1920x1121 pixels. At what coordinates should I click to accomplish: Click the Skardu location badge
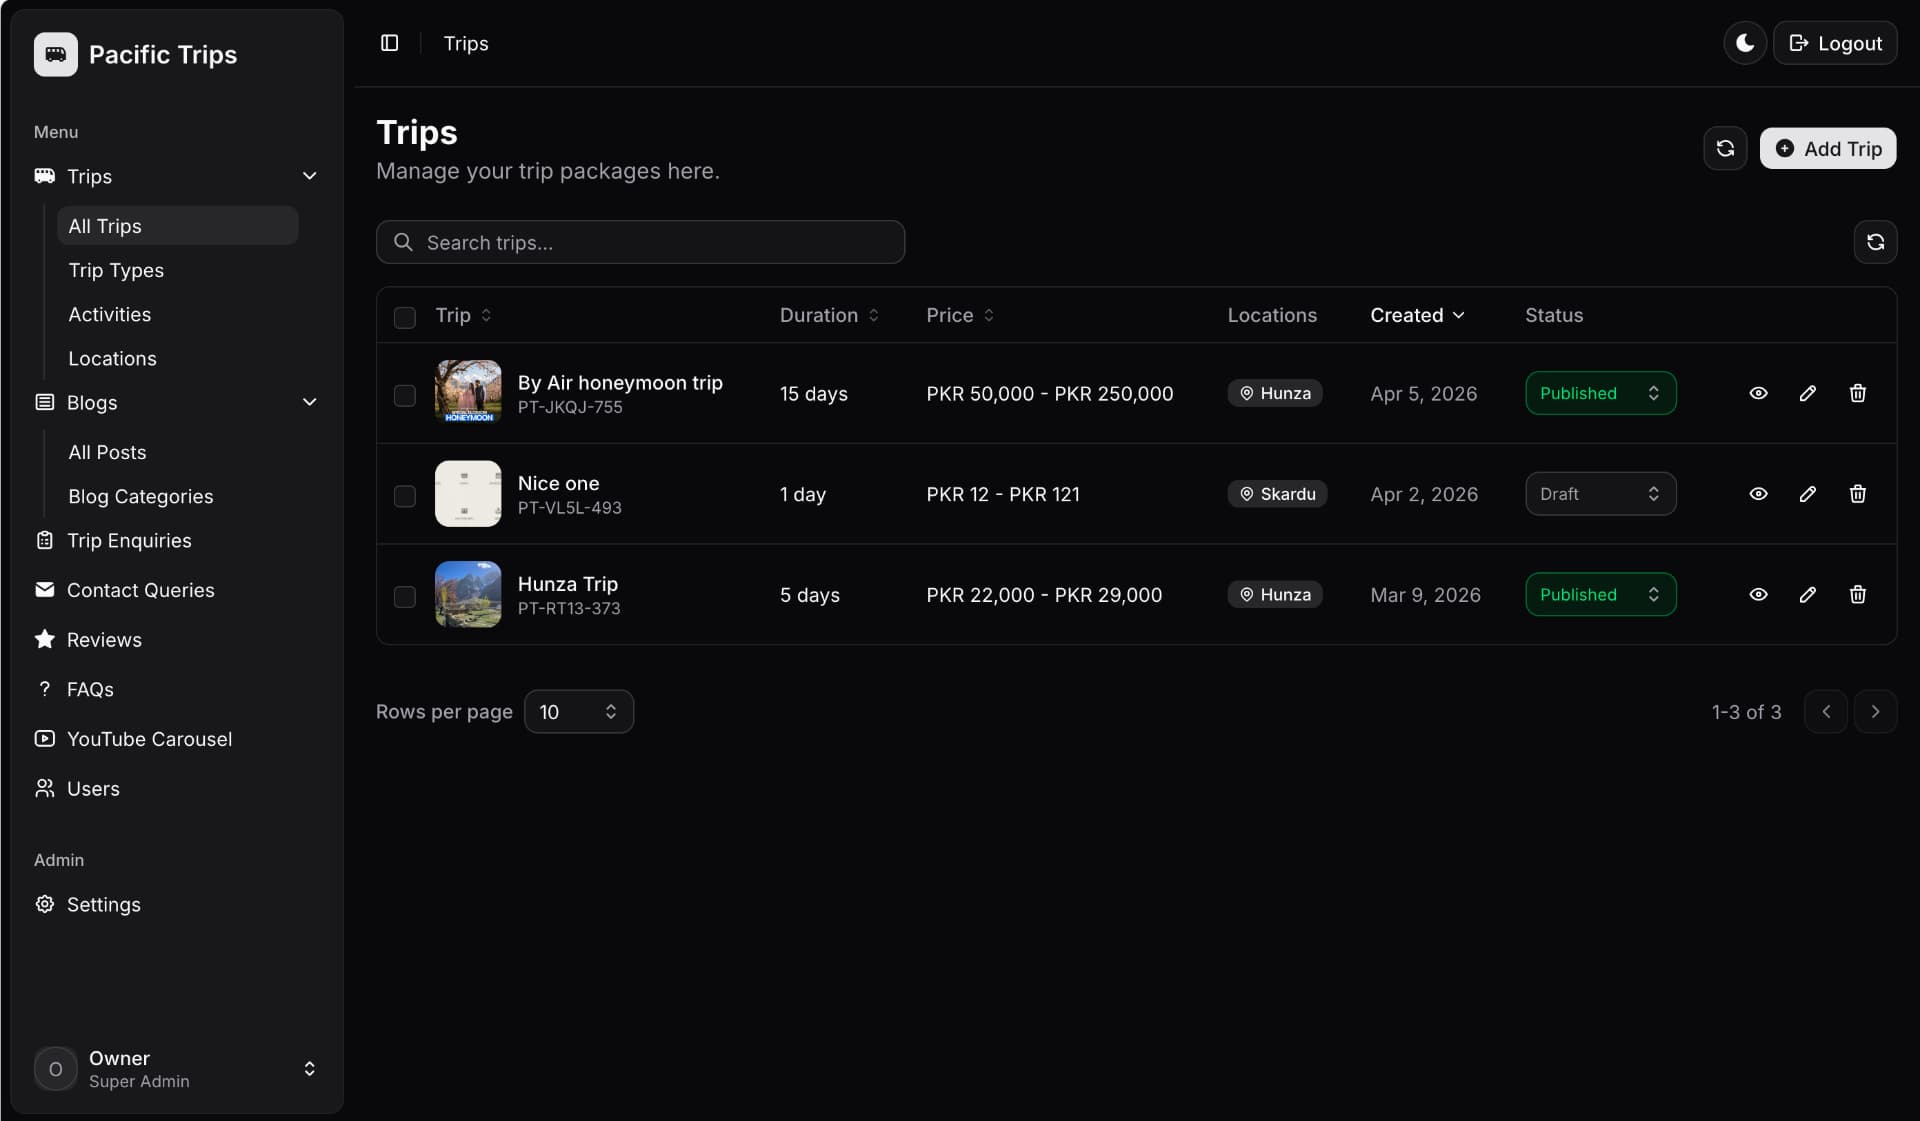[x=1277, y=494]
